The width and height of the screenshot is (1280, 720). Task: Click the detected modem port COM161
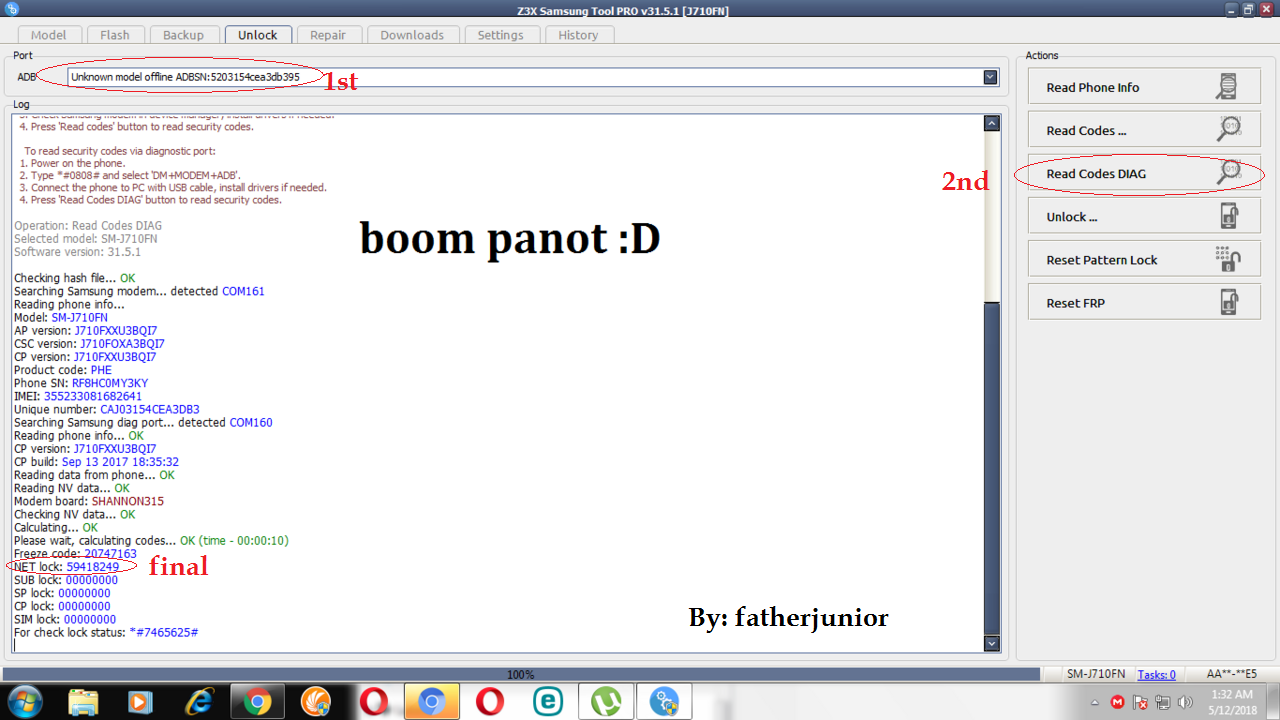tap(241, 291)
